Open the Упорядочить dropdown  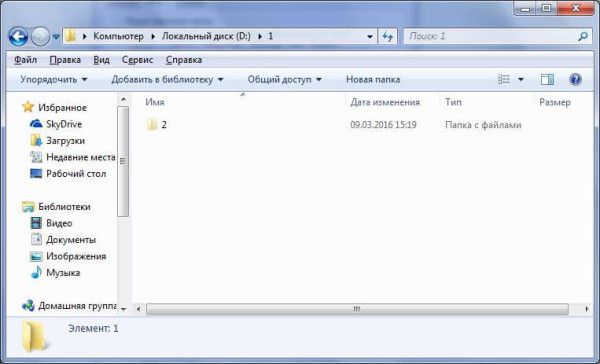[x=54, y=80]
